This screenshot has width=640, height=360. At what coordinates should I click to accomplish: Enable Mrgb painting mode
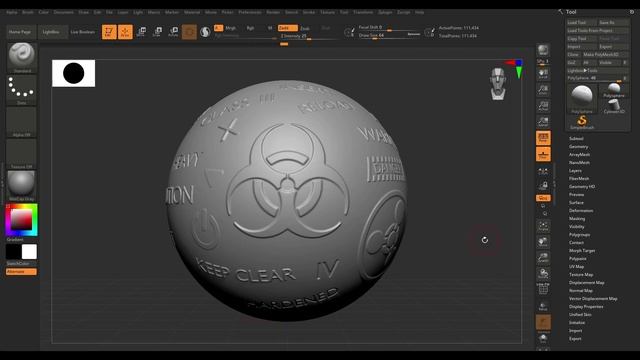coord(231,28)
